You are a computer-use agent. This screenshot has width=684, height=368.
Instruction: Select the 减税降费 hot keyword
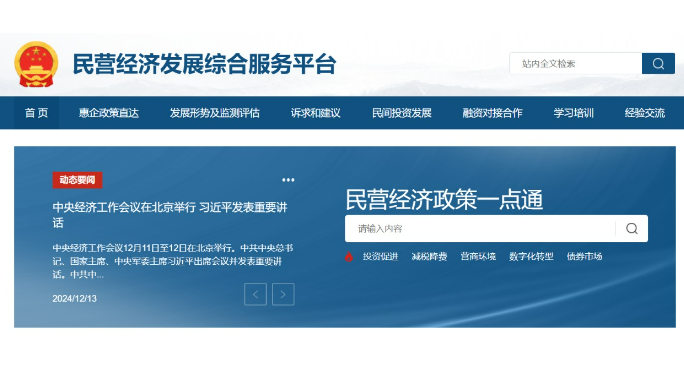click(x=429, y=256)
